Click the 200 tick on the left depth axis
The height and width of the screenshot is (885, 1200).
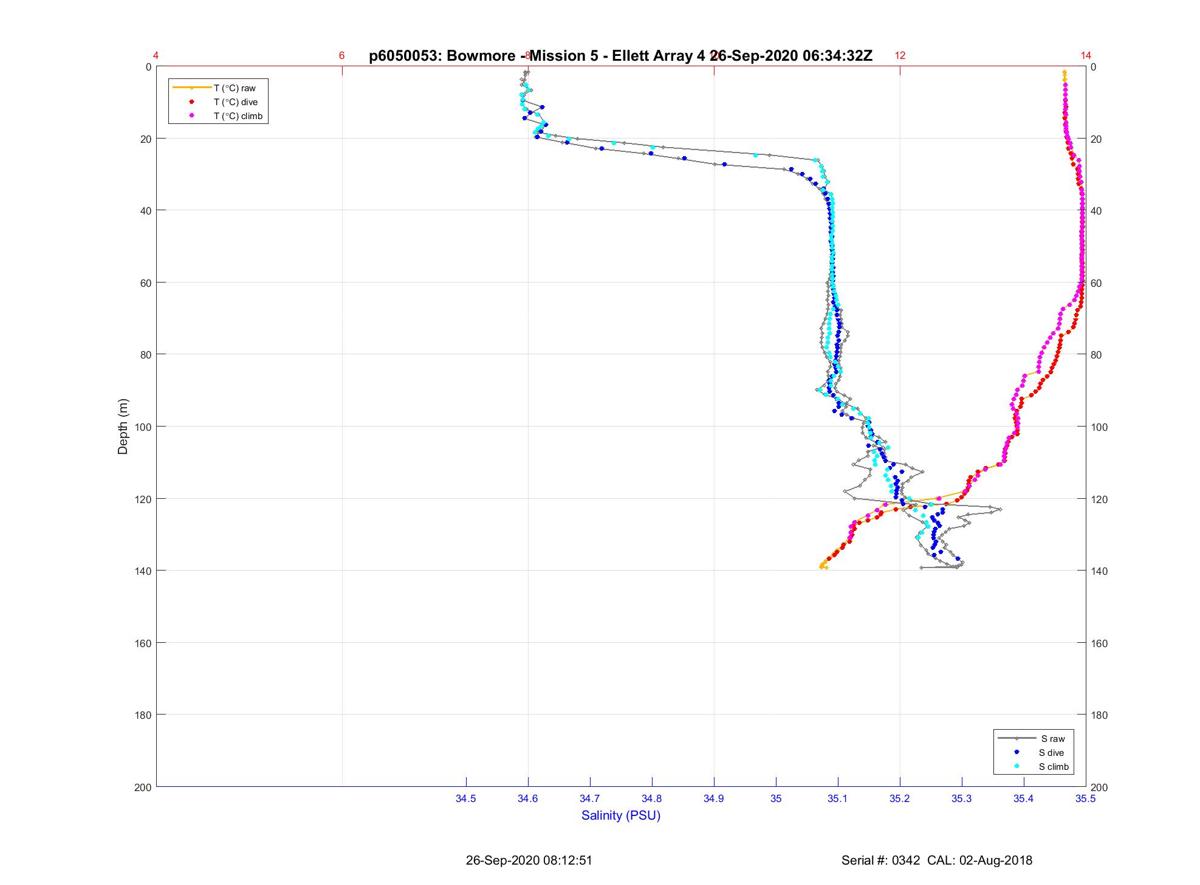142,787
